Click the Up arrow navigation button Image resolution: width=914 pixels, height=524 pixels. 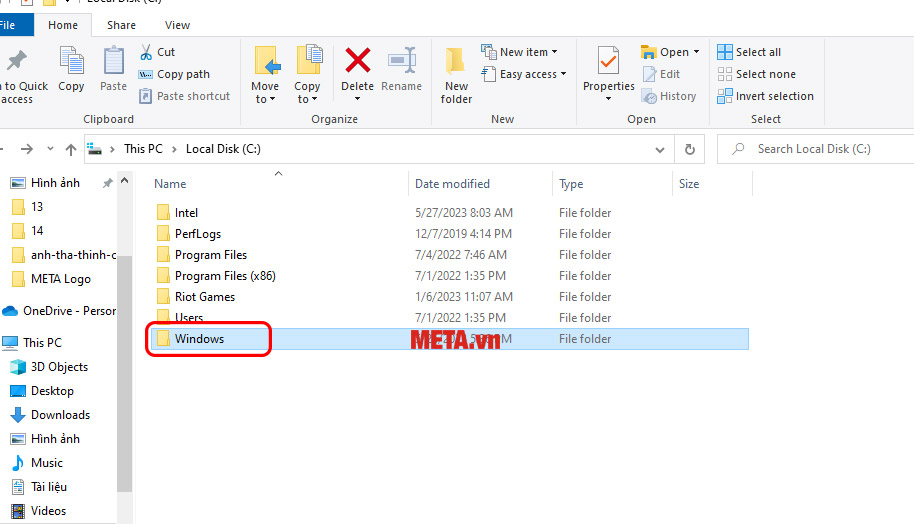tap(70, 149)
